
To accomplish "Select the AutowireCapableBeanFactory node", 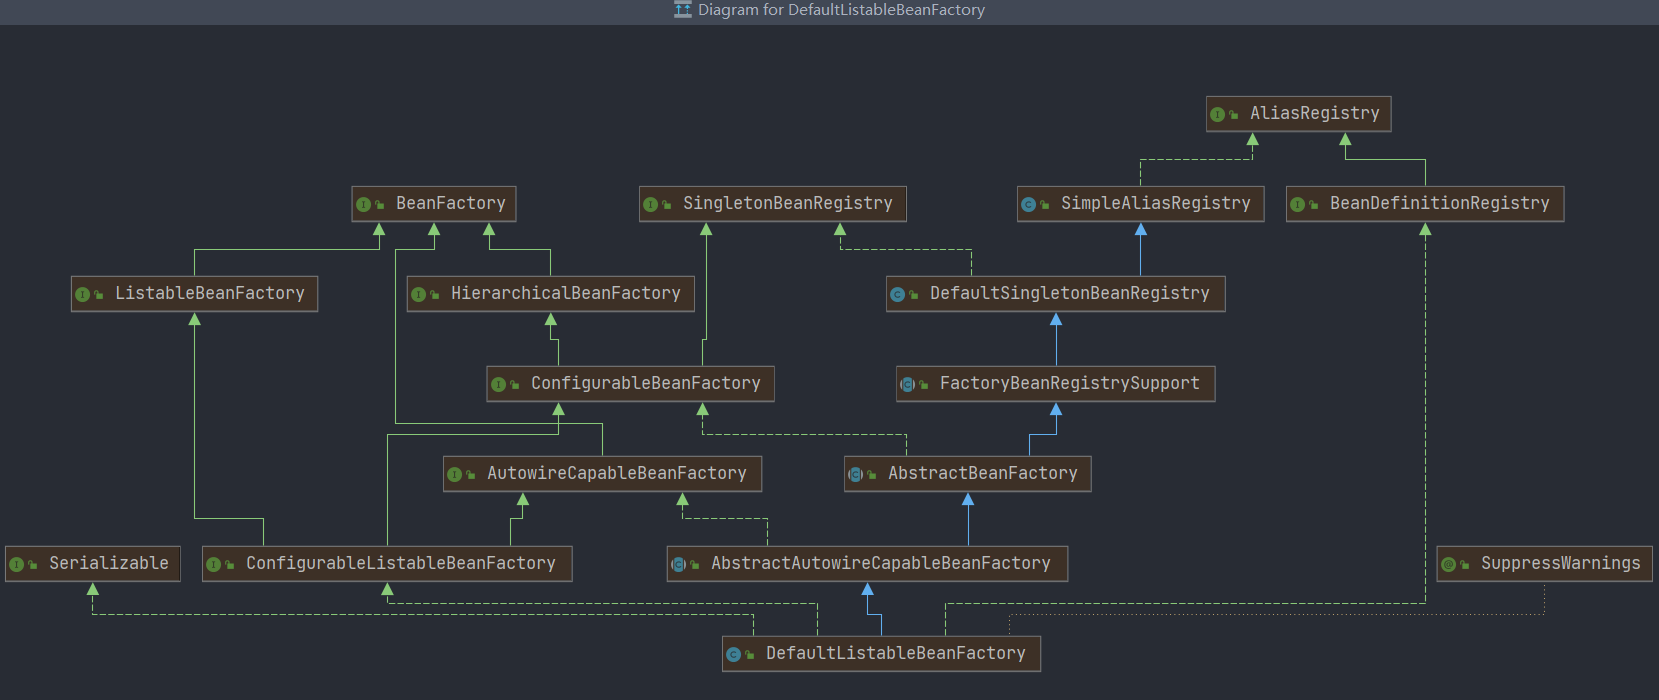I will (x=602, y=474).
